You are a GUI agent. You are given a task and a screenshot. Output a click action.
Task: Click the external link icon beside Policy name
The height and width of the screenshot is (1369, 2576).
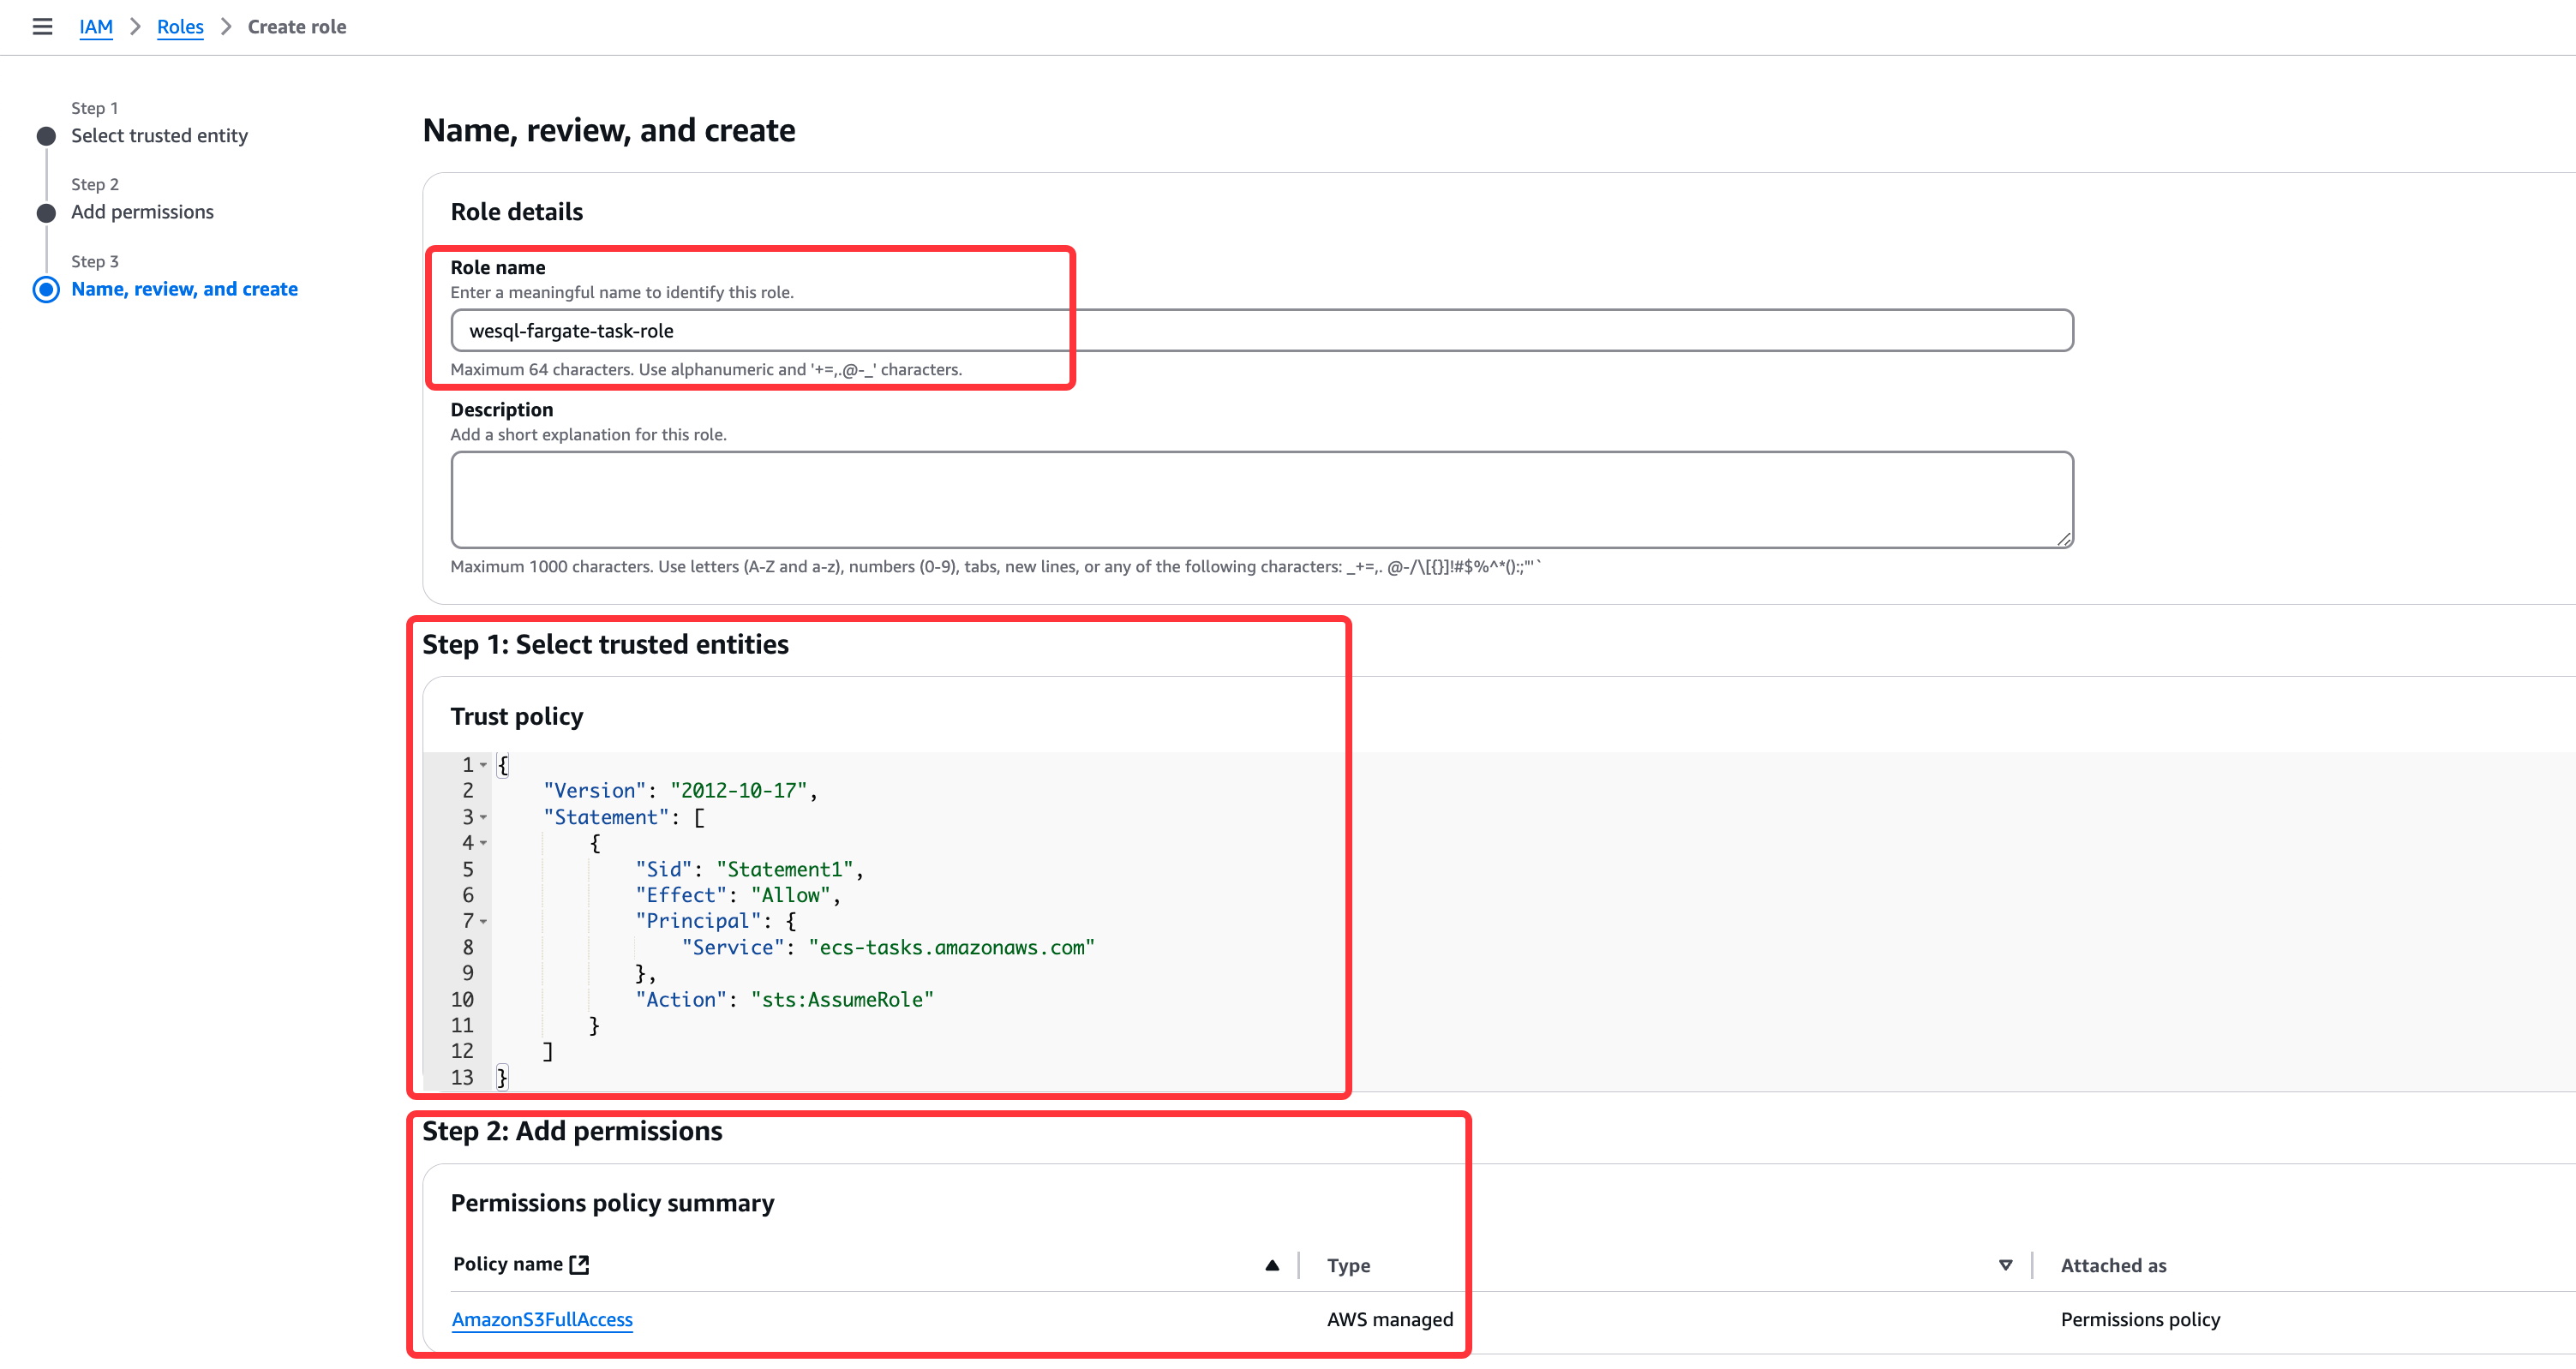(x=579, y=1265)
